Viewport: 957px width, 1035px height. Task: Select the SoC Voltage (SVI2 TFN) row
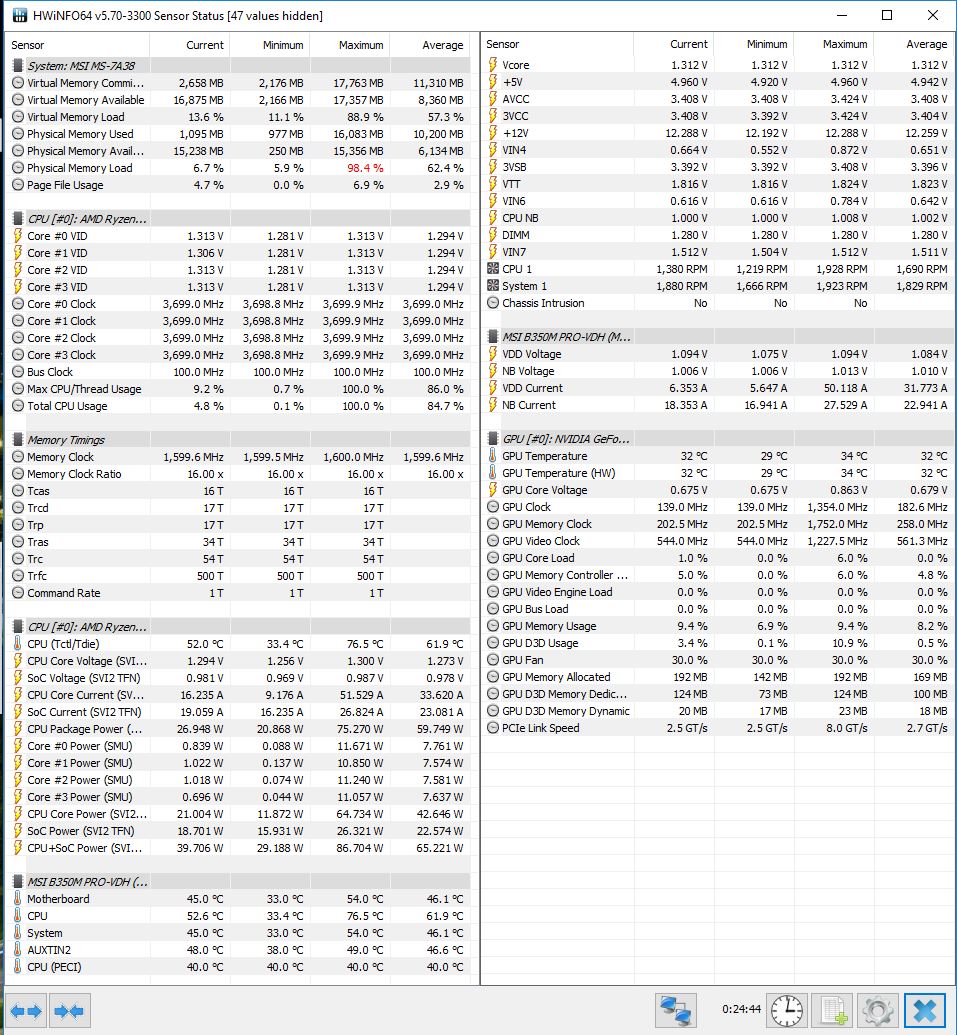[x=240, y=678]
